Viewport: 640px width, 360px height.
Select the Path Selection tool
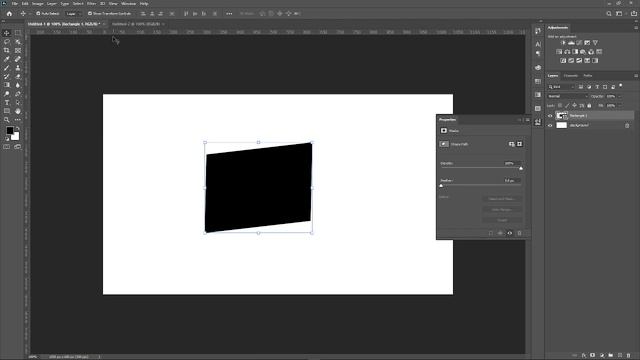coord(18,102)
